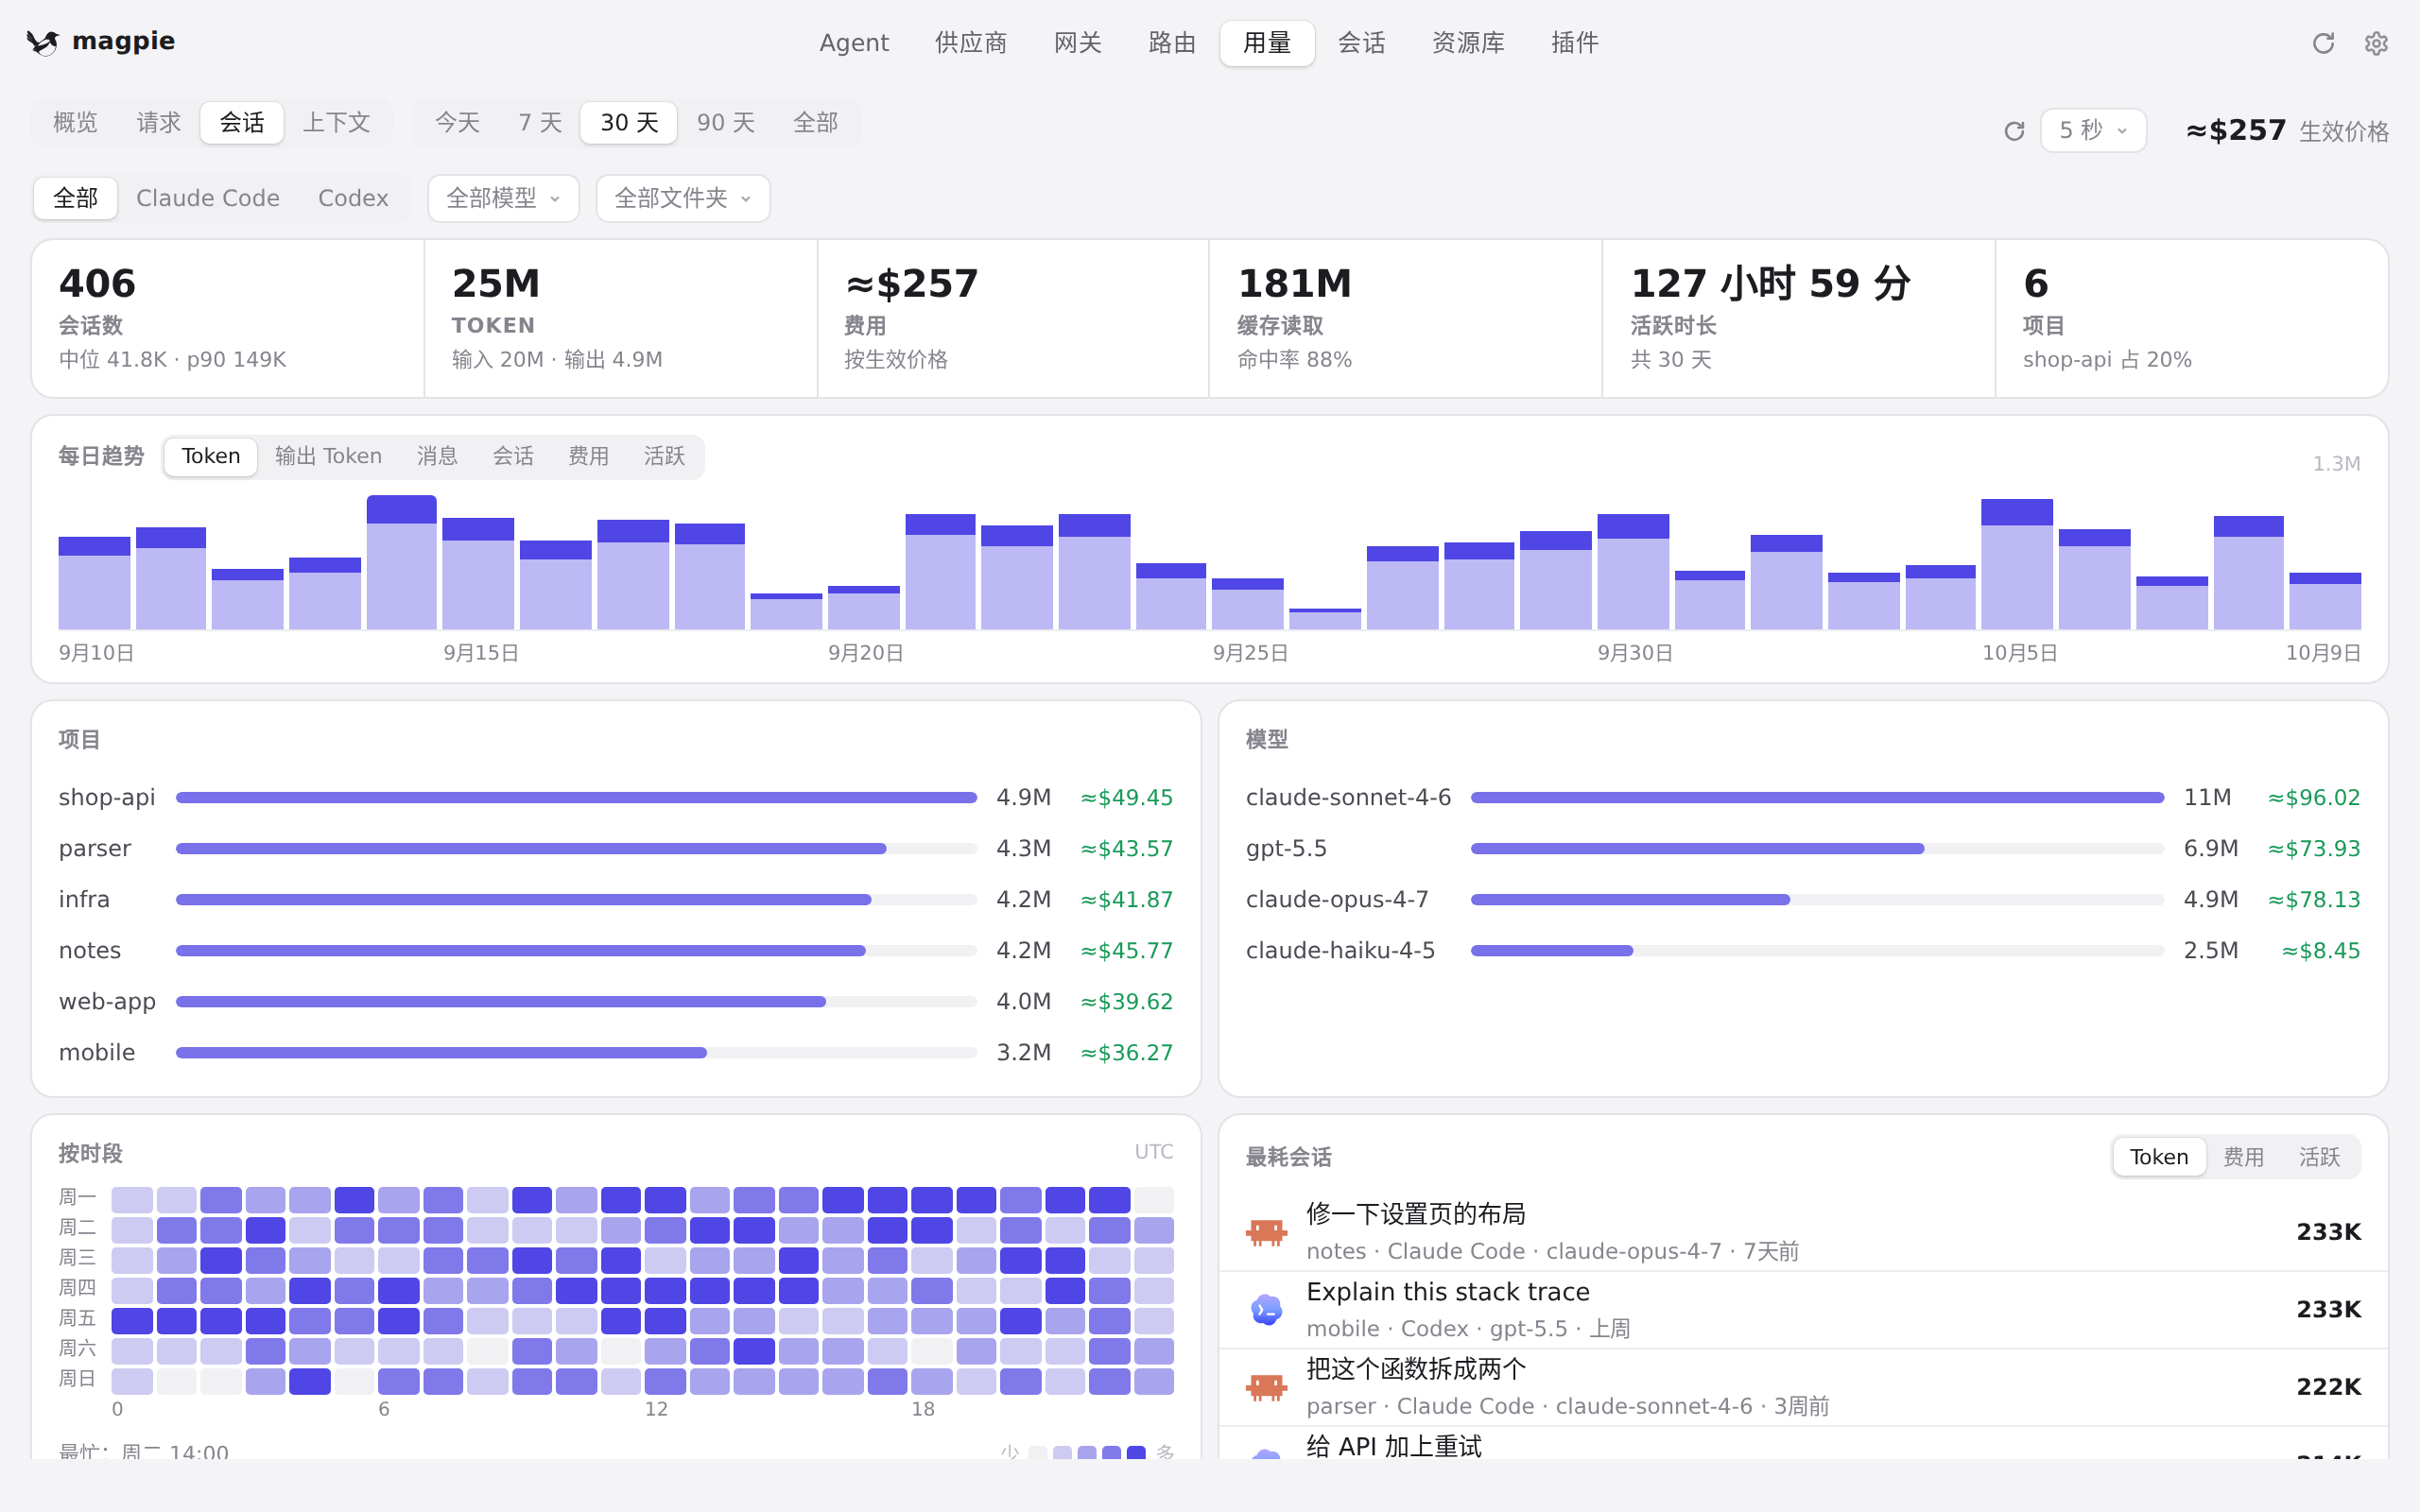Viewport: 2420px width, 1512px height.
Task: Open the 修一下设置页的布局 session row
Action: pos(1803,1232)
